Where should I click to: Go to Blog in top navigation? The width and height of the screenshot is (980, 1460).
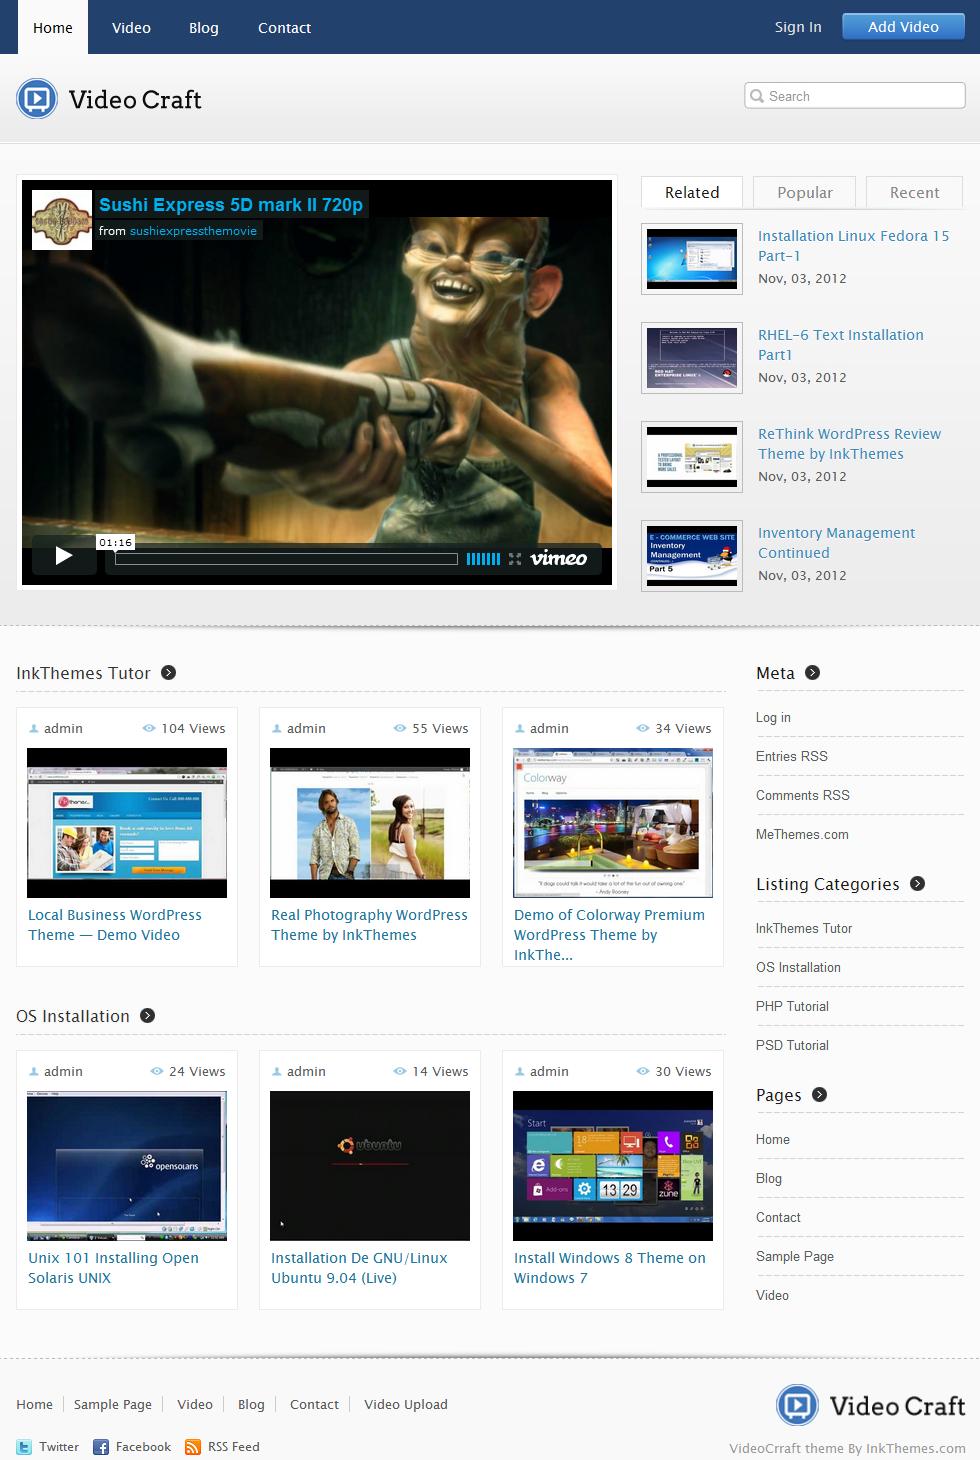[204, 27]
